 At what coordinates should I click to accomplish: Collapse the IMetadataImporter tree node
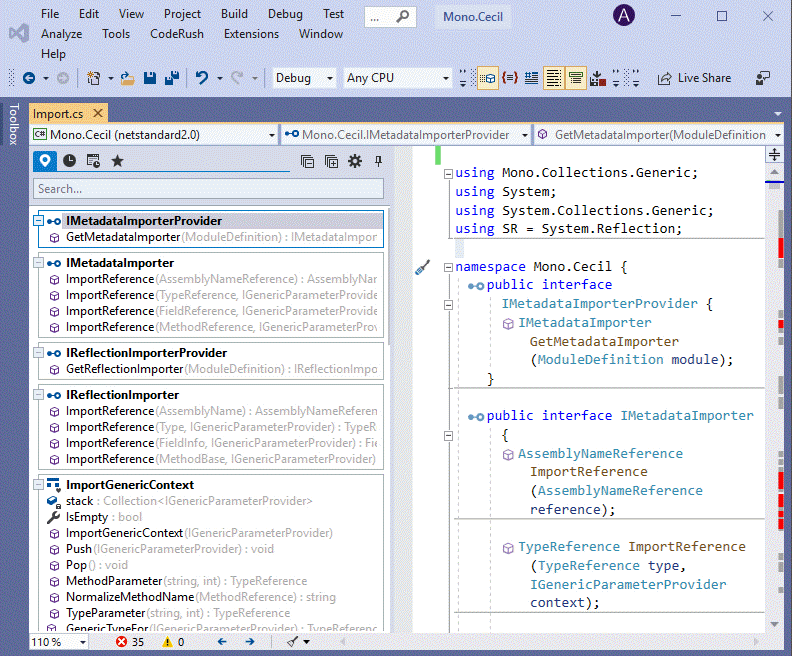(x=38, y=263)
